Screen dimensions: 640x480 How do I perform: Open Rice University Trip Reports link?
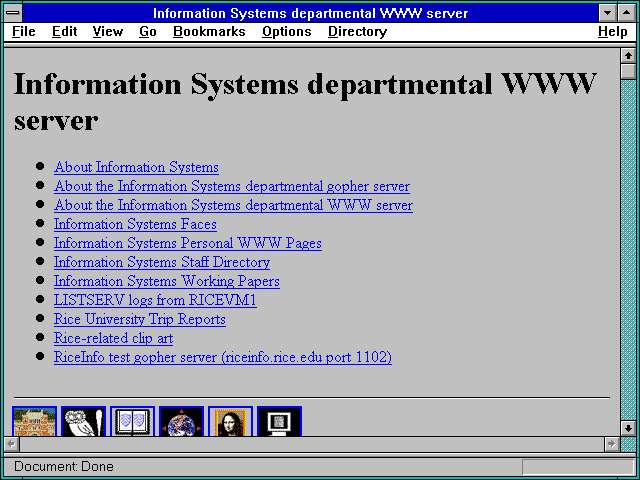pyautogui.click(x=140, y=320)
